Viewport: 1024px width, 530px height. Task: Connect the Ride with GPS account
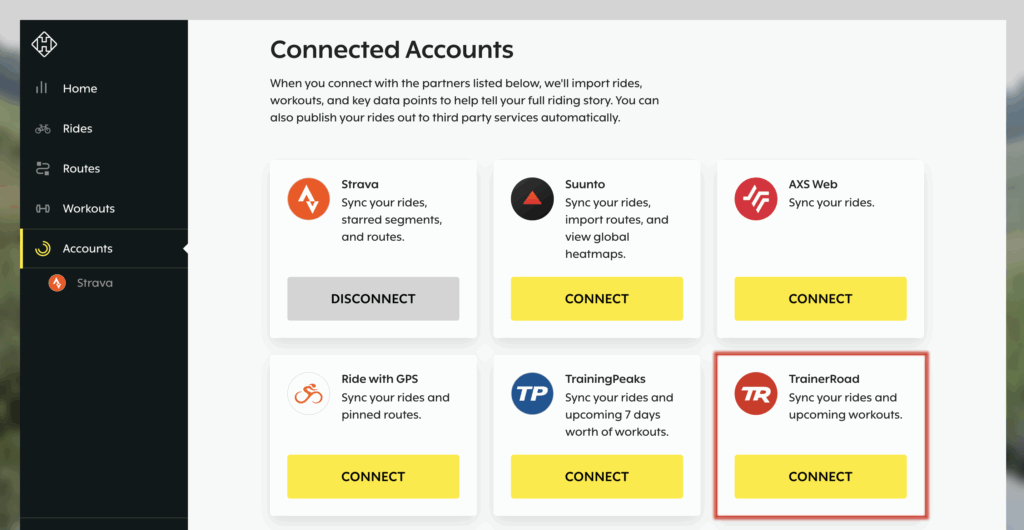click(x=373, y=476)
